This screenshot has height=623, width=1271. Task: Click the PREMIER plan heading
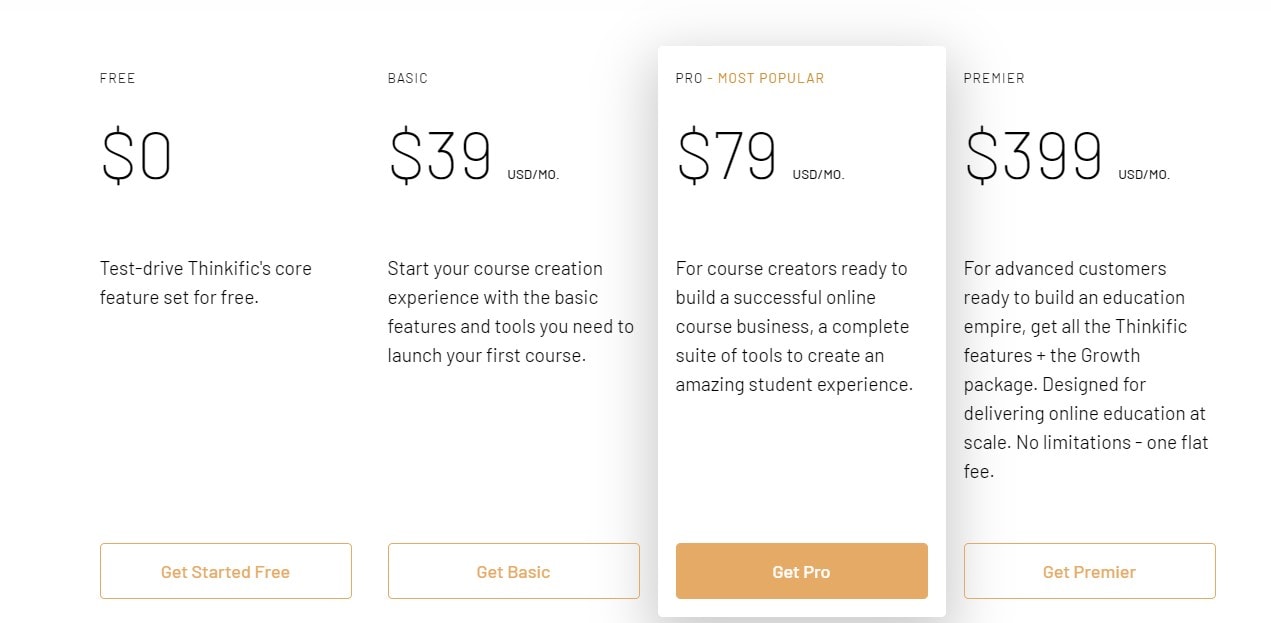(x=994, y=78)
